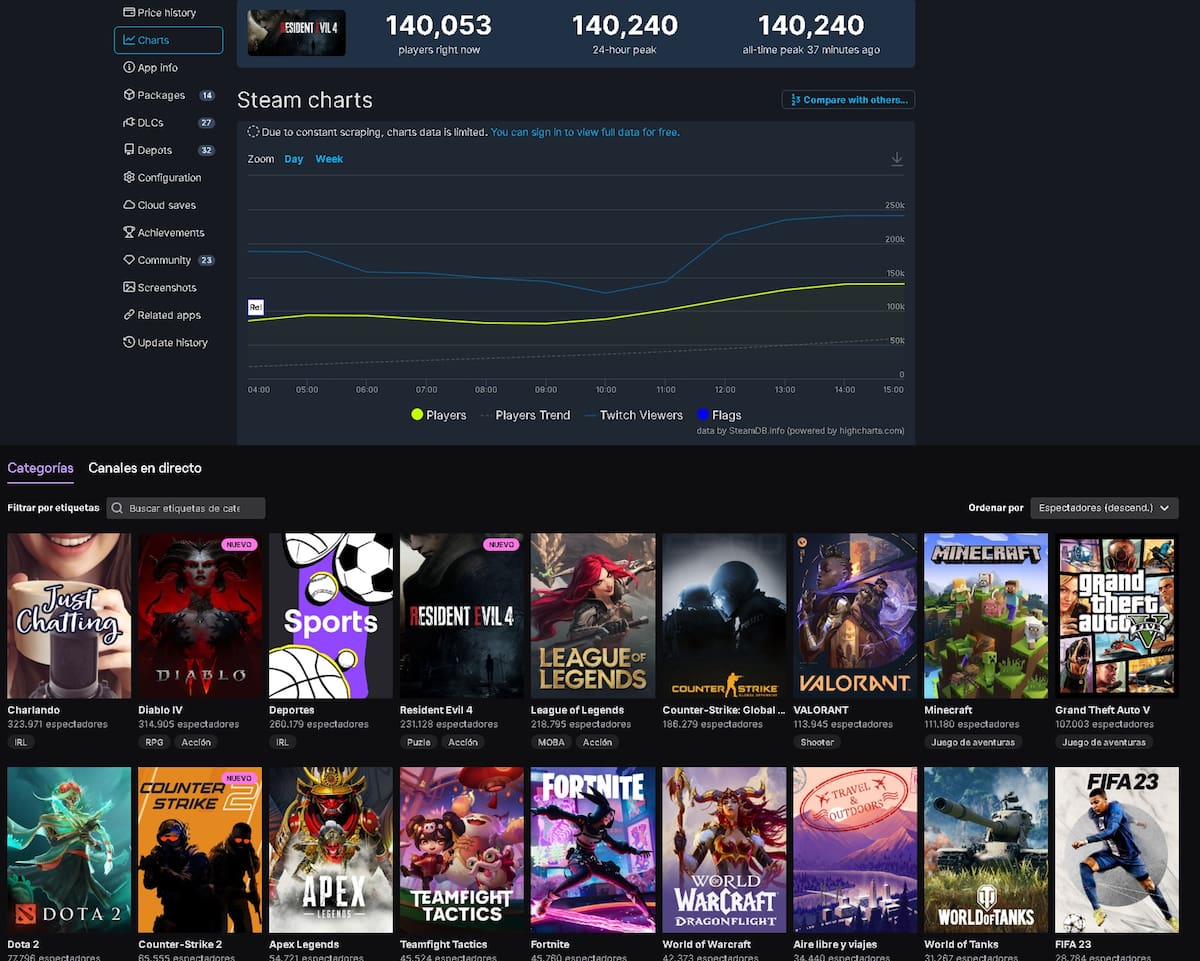Open App info page
The image size is (1200, 961).
150,67
